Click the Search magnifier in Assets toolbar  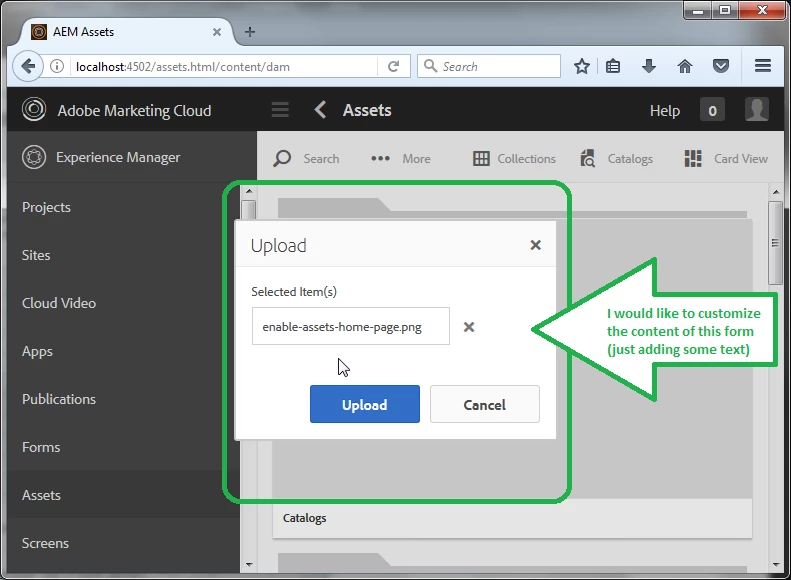pos(282,158)
